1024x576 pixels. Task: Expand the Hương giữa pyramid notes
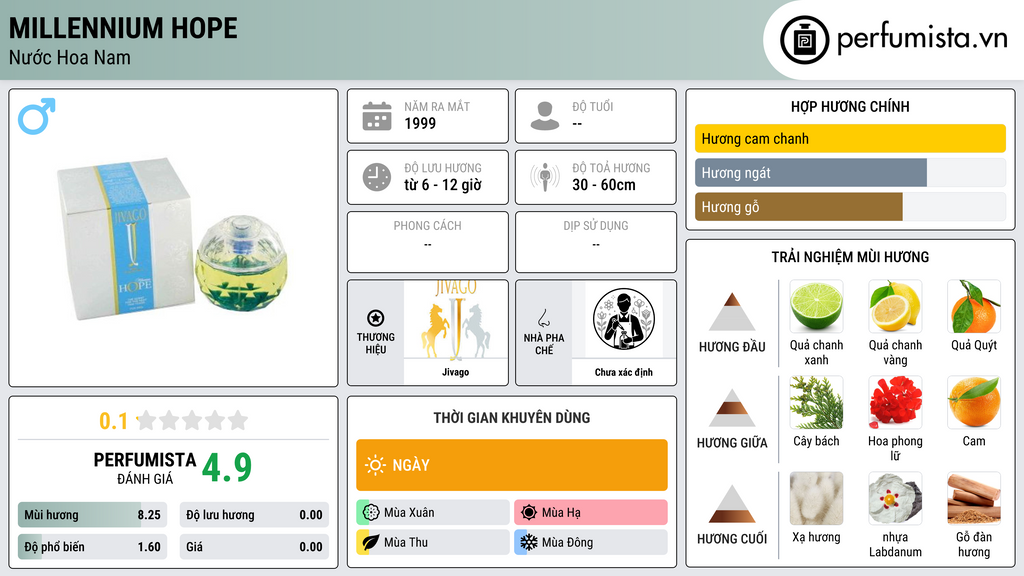tap(732, 419)
